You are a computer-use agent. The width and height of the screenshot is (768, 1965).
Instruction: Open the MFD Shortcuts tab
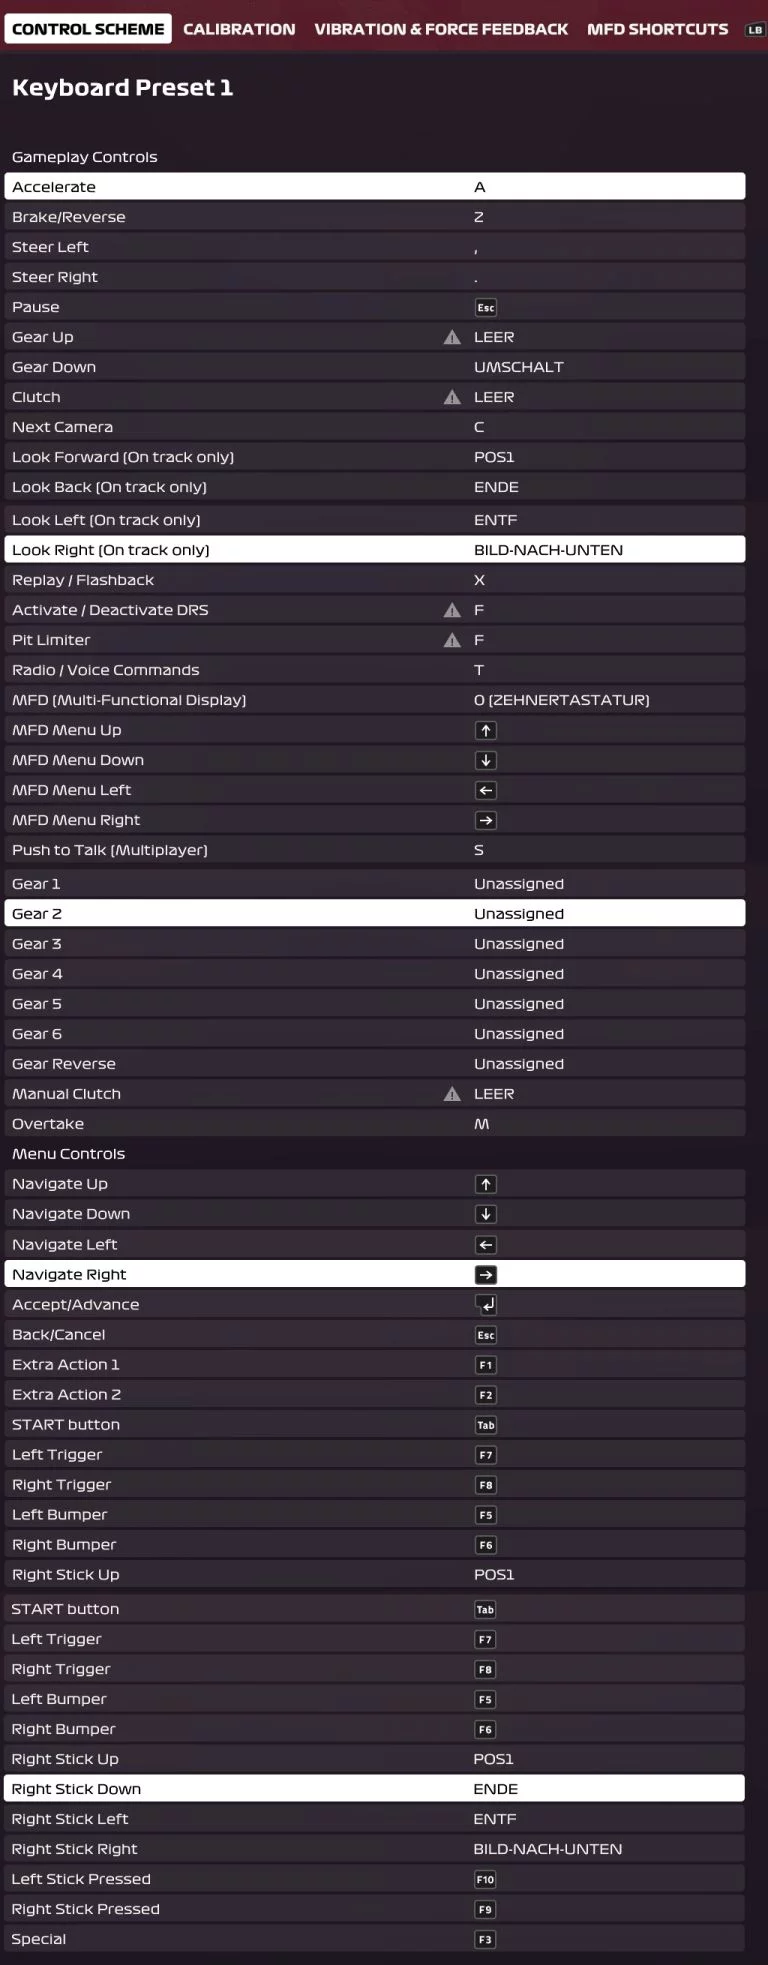tap(657, 29)
